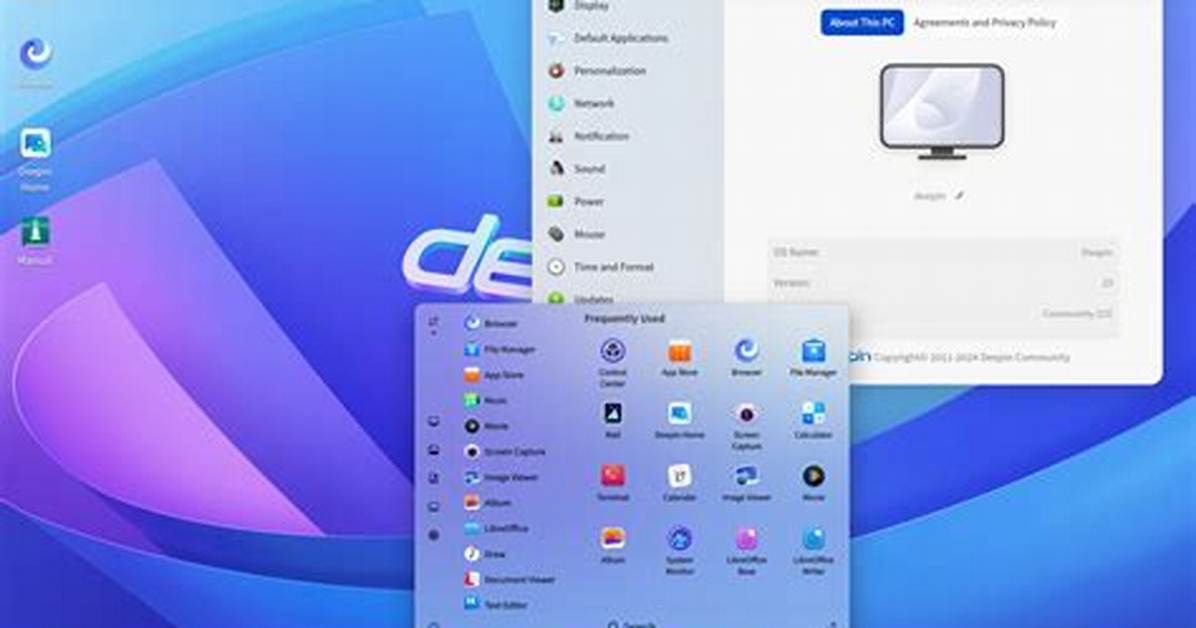The height and width of the screenshot is (628, 1196).
Task: Choose Image Viewer in the launcher app list
Action: click(501, 477)
